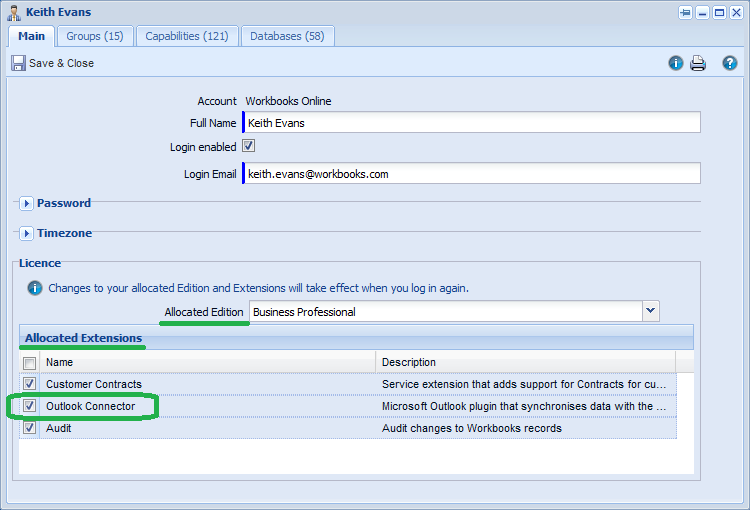750x510 pixels.
Task: Click the pin window icon in title bar
Action: tap(685, 12)
